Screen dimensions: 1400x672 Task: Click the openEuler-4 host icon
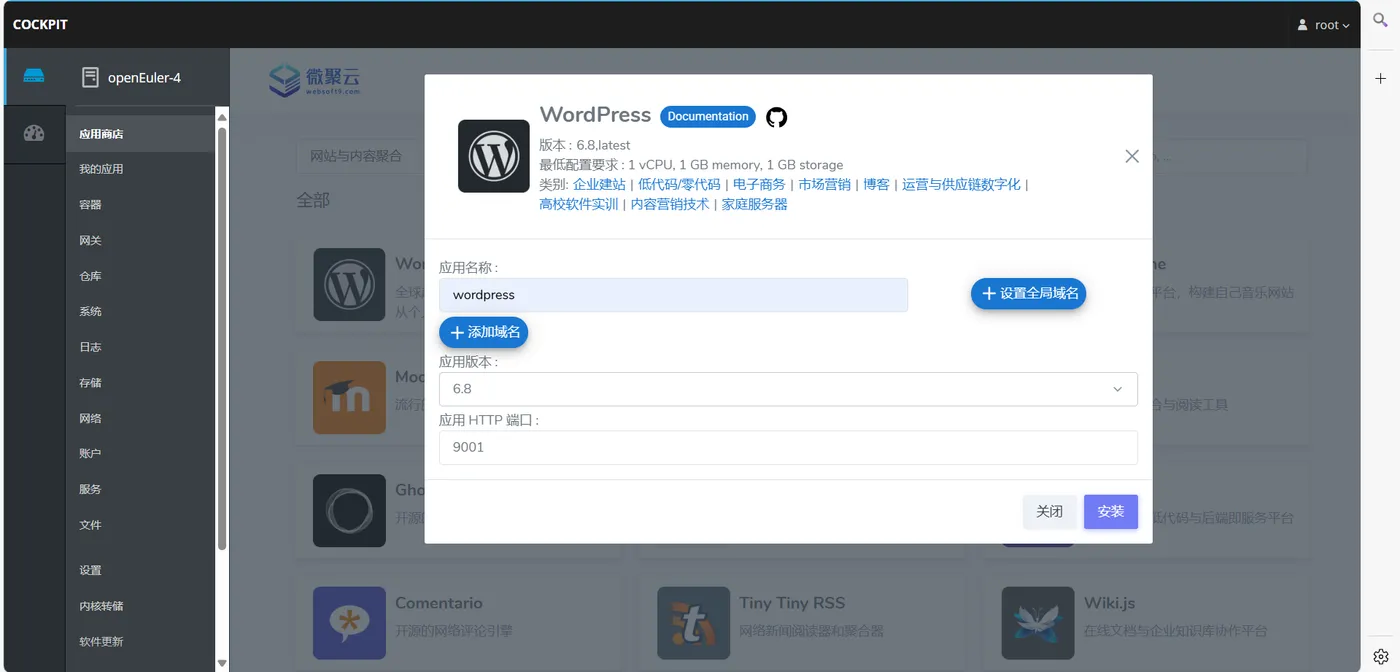(91, 77)
